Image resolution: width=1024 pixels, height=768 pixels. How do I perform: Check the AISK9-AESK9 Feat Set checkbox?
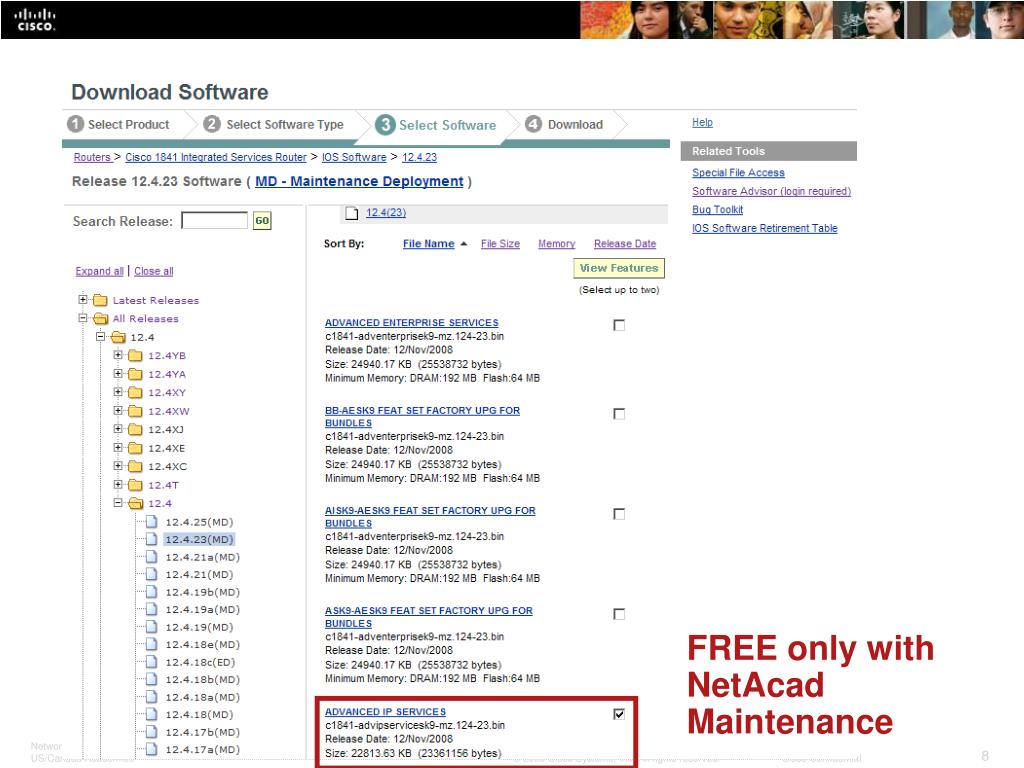click(x=619, y=514)
